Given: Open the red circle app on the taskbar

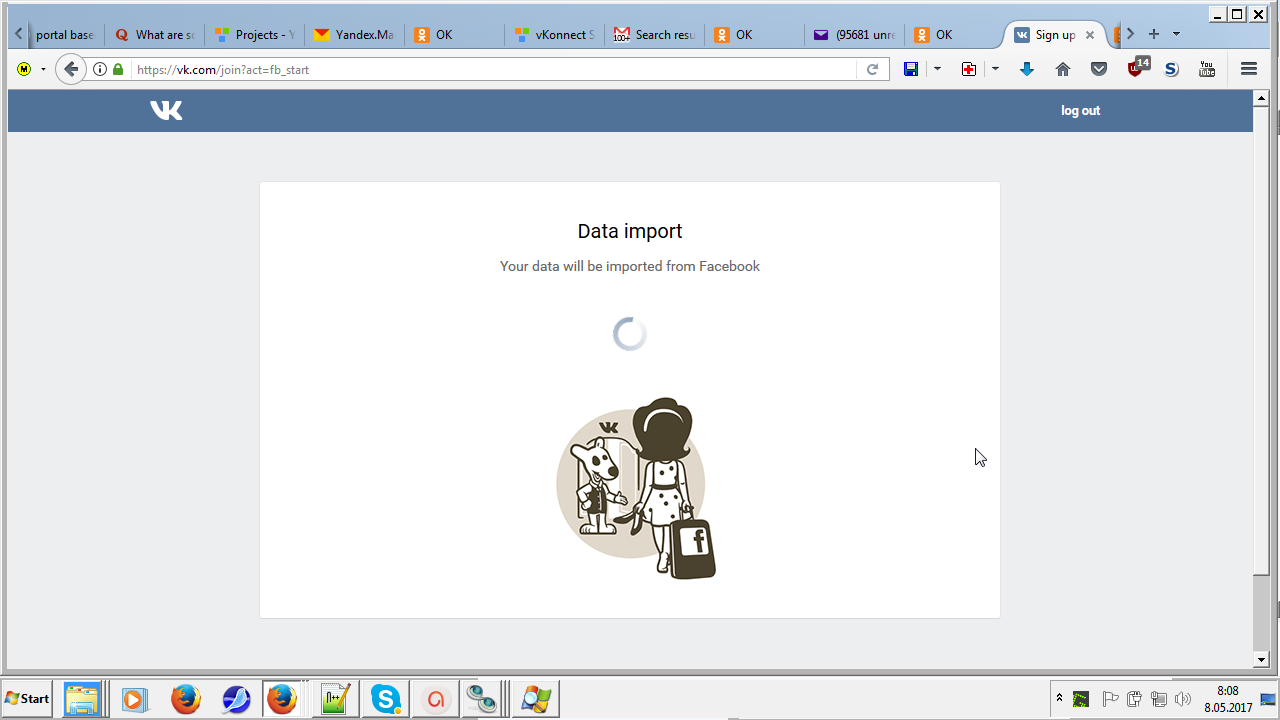Looking at the screenshot, I should click(435, 699).
